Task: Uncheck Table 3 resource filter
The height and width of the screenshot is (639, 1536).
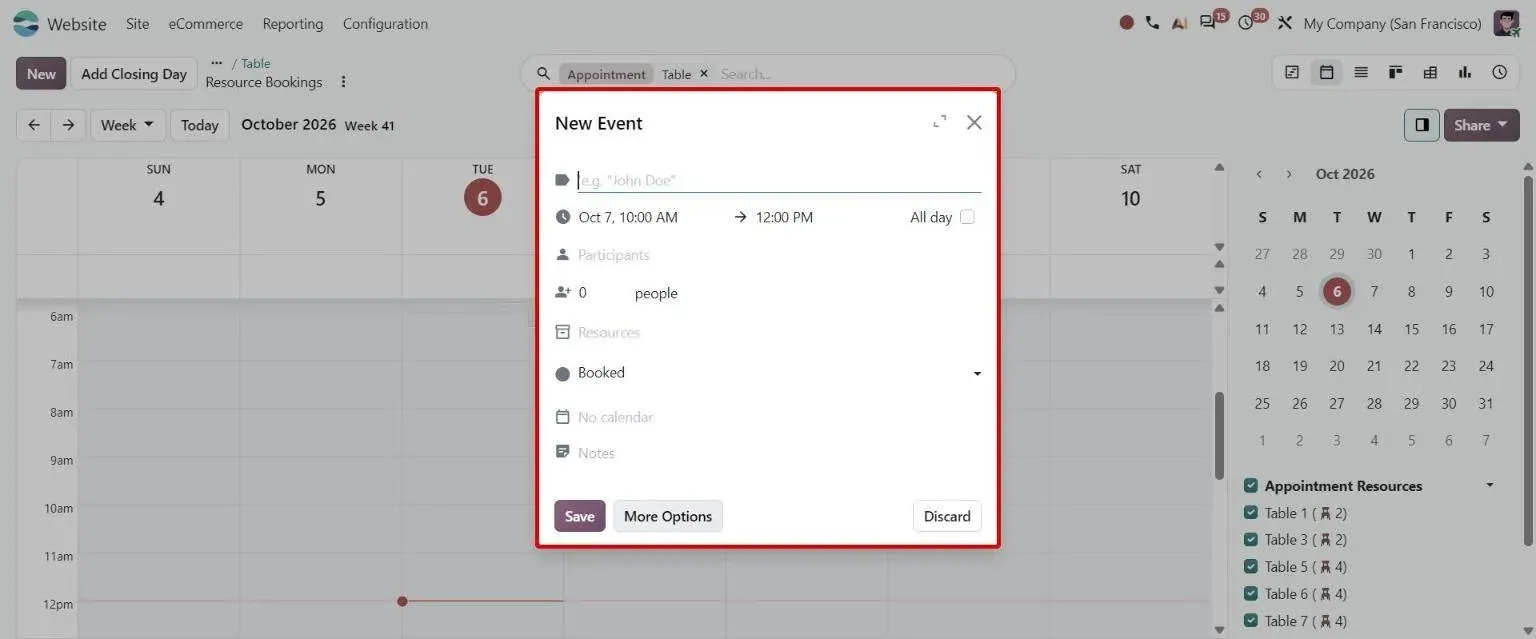Action: click(1250, 540)
